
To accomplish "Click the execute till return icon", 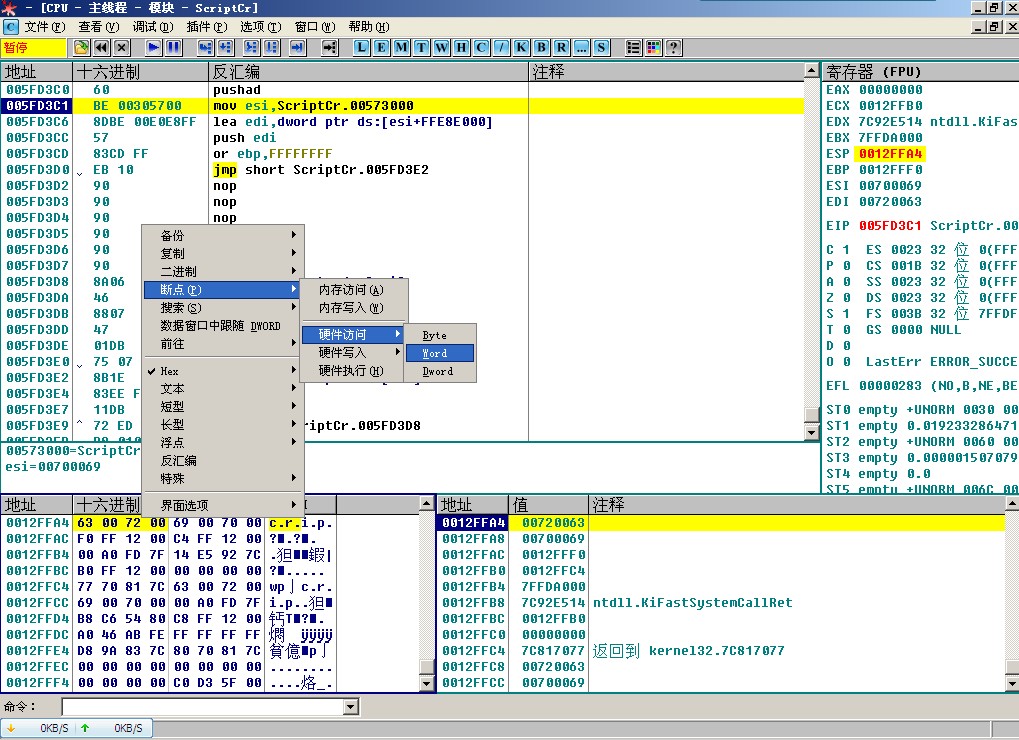I will [x=298, y=47].
